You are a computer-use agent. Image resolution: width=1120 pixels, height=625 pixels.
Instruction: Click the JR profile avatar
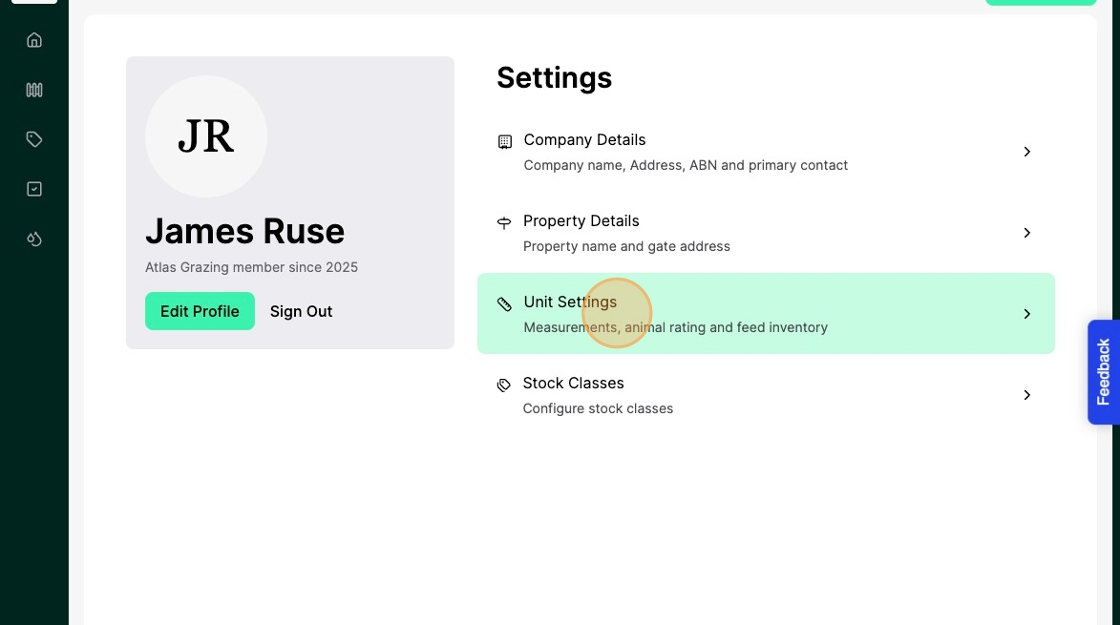coord(206,137)
